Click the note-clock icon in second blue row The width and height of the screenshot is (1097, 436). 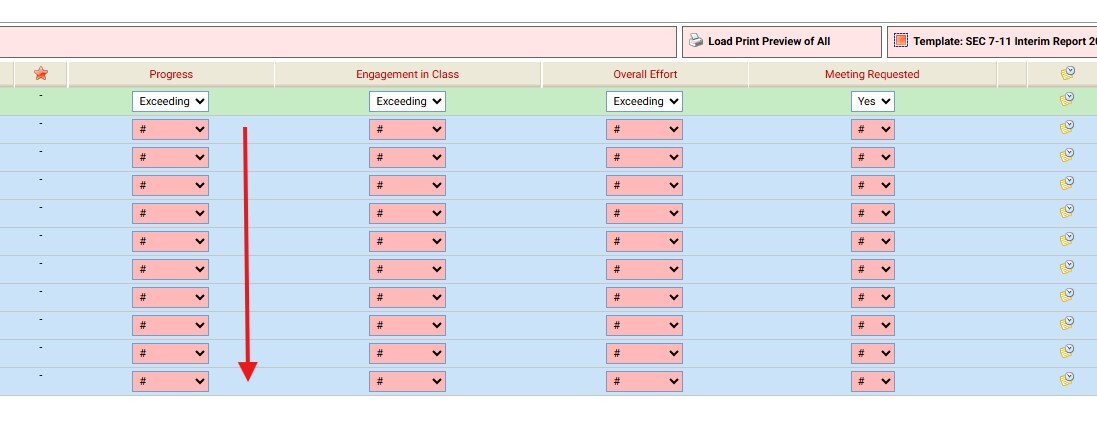[1067, 155]
